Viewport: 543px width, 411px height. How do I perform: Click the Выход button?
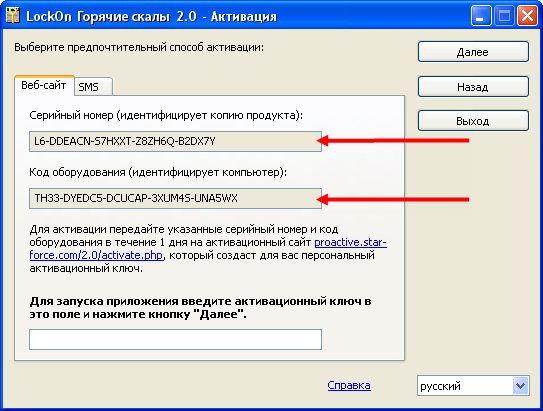473,121
